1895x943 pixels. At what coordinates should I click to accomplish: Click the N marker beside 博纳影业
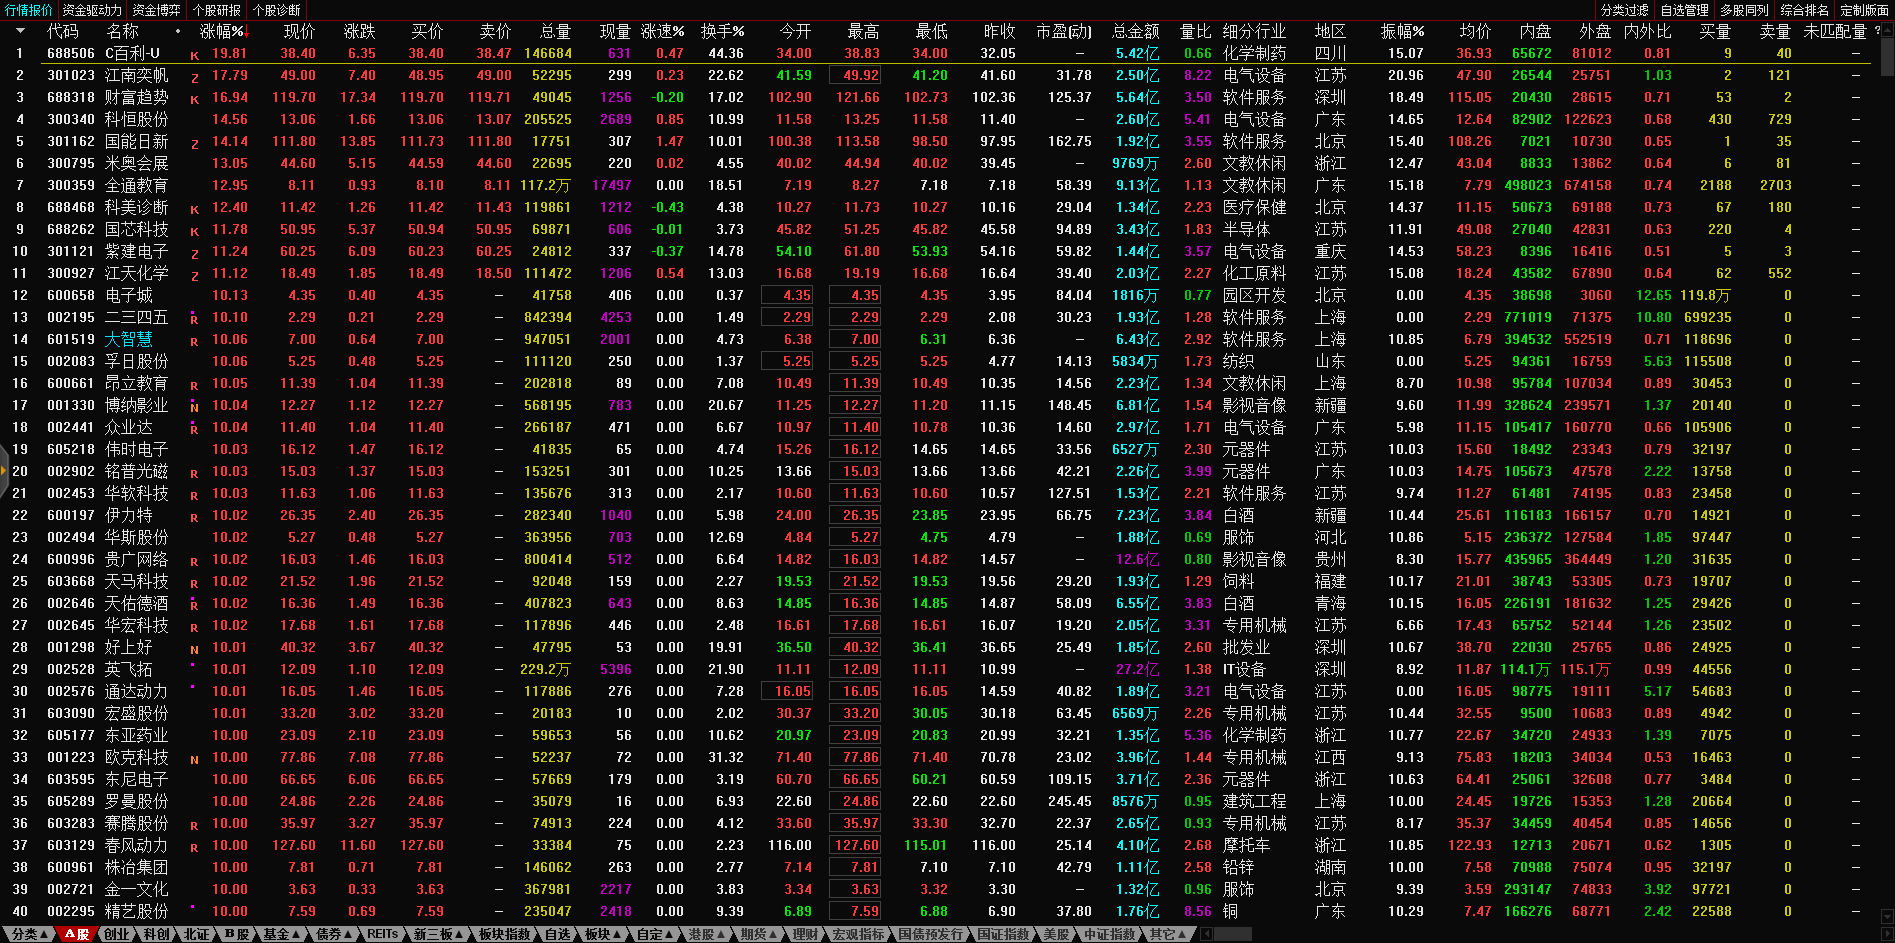[194, 408]
